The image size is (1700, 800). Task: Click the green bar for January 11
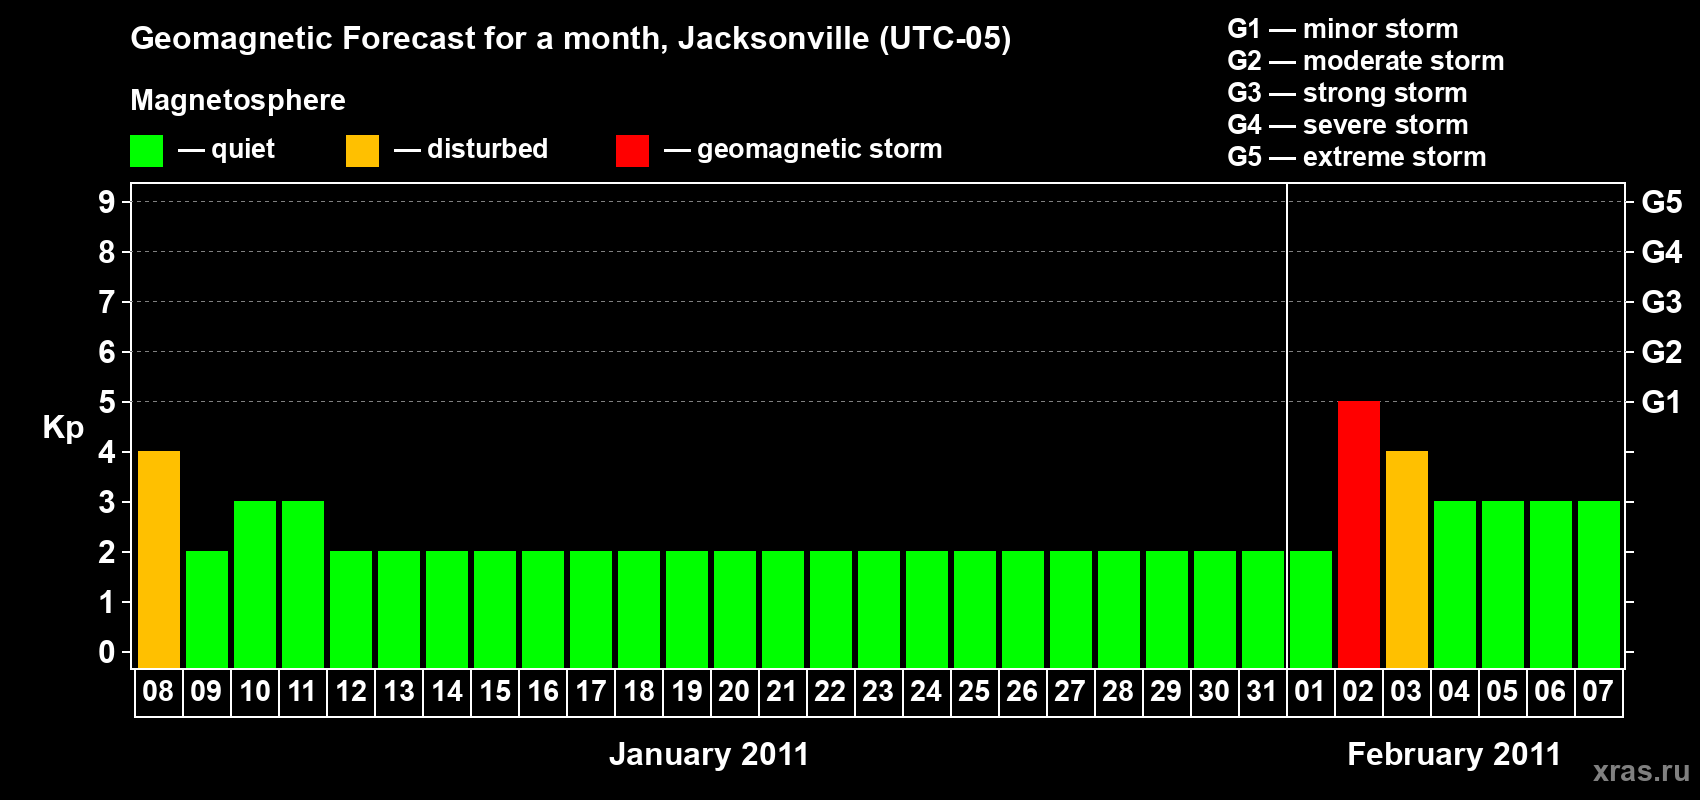[x=303, y=584]
